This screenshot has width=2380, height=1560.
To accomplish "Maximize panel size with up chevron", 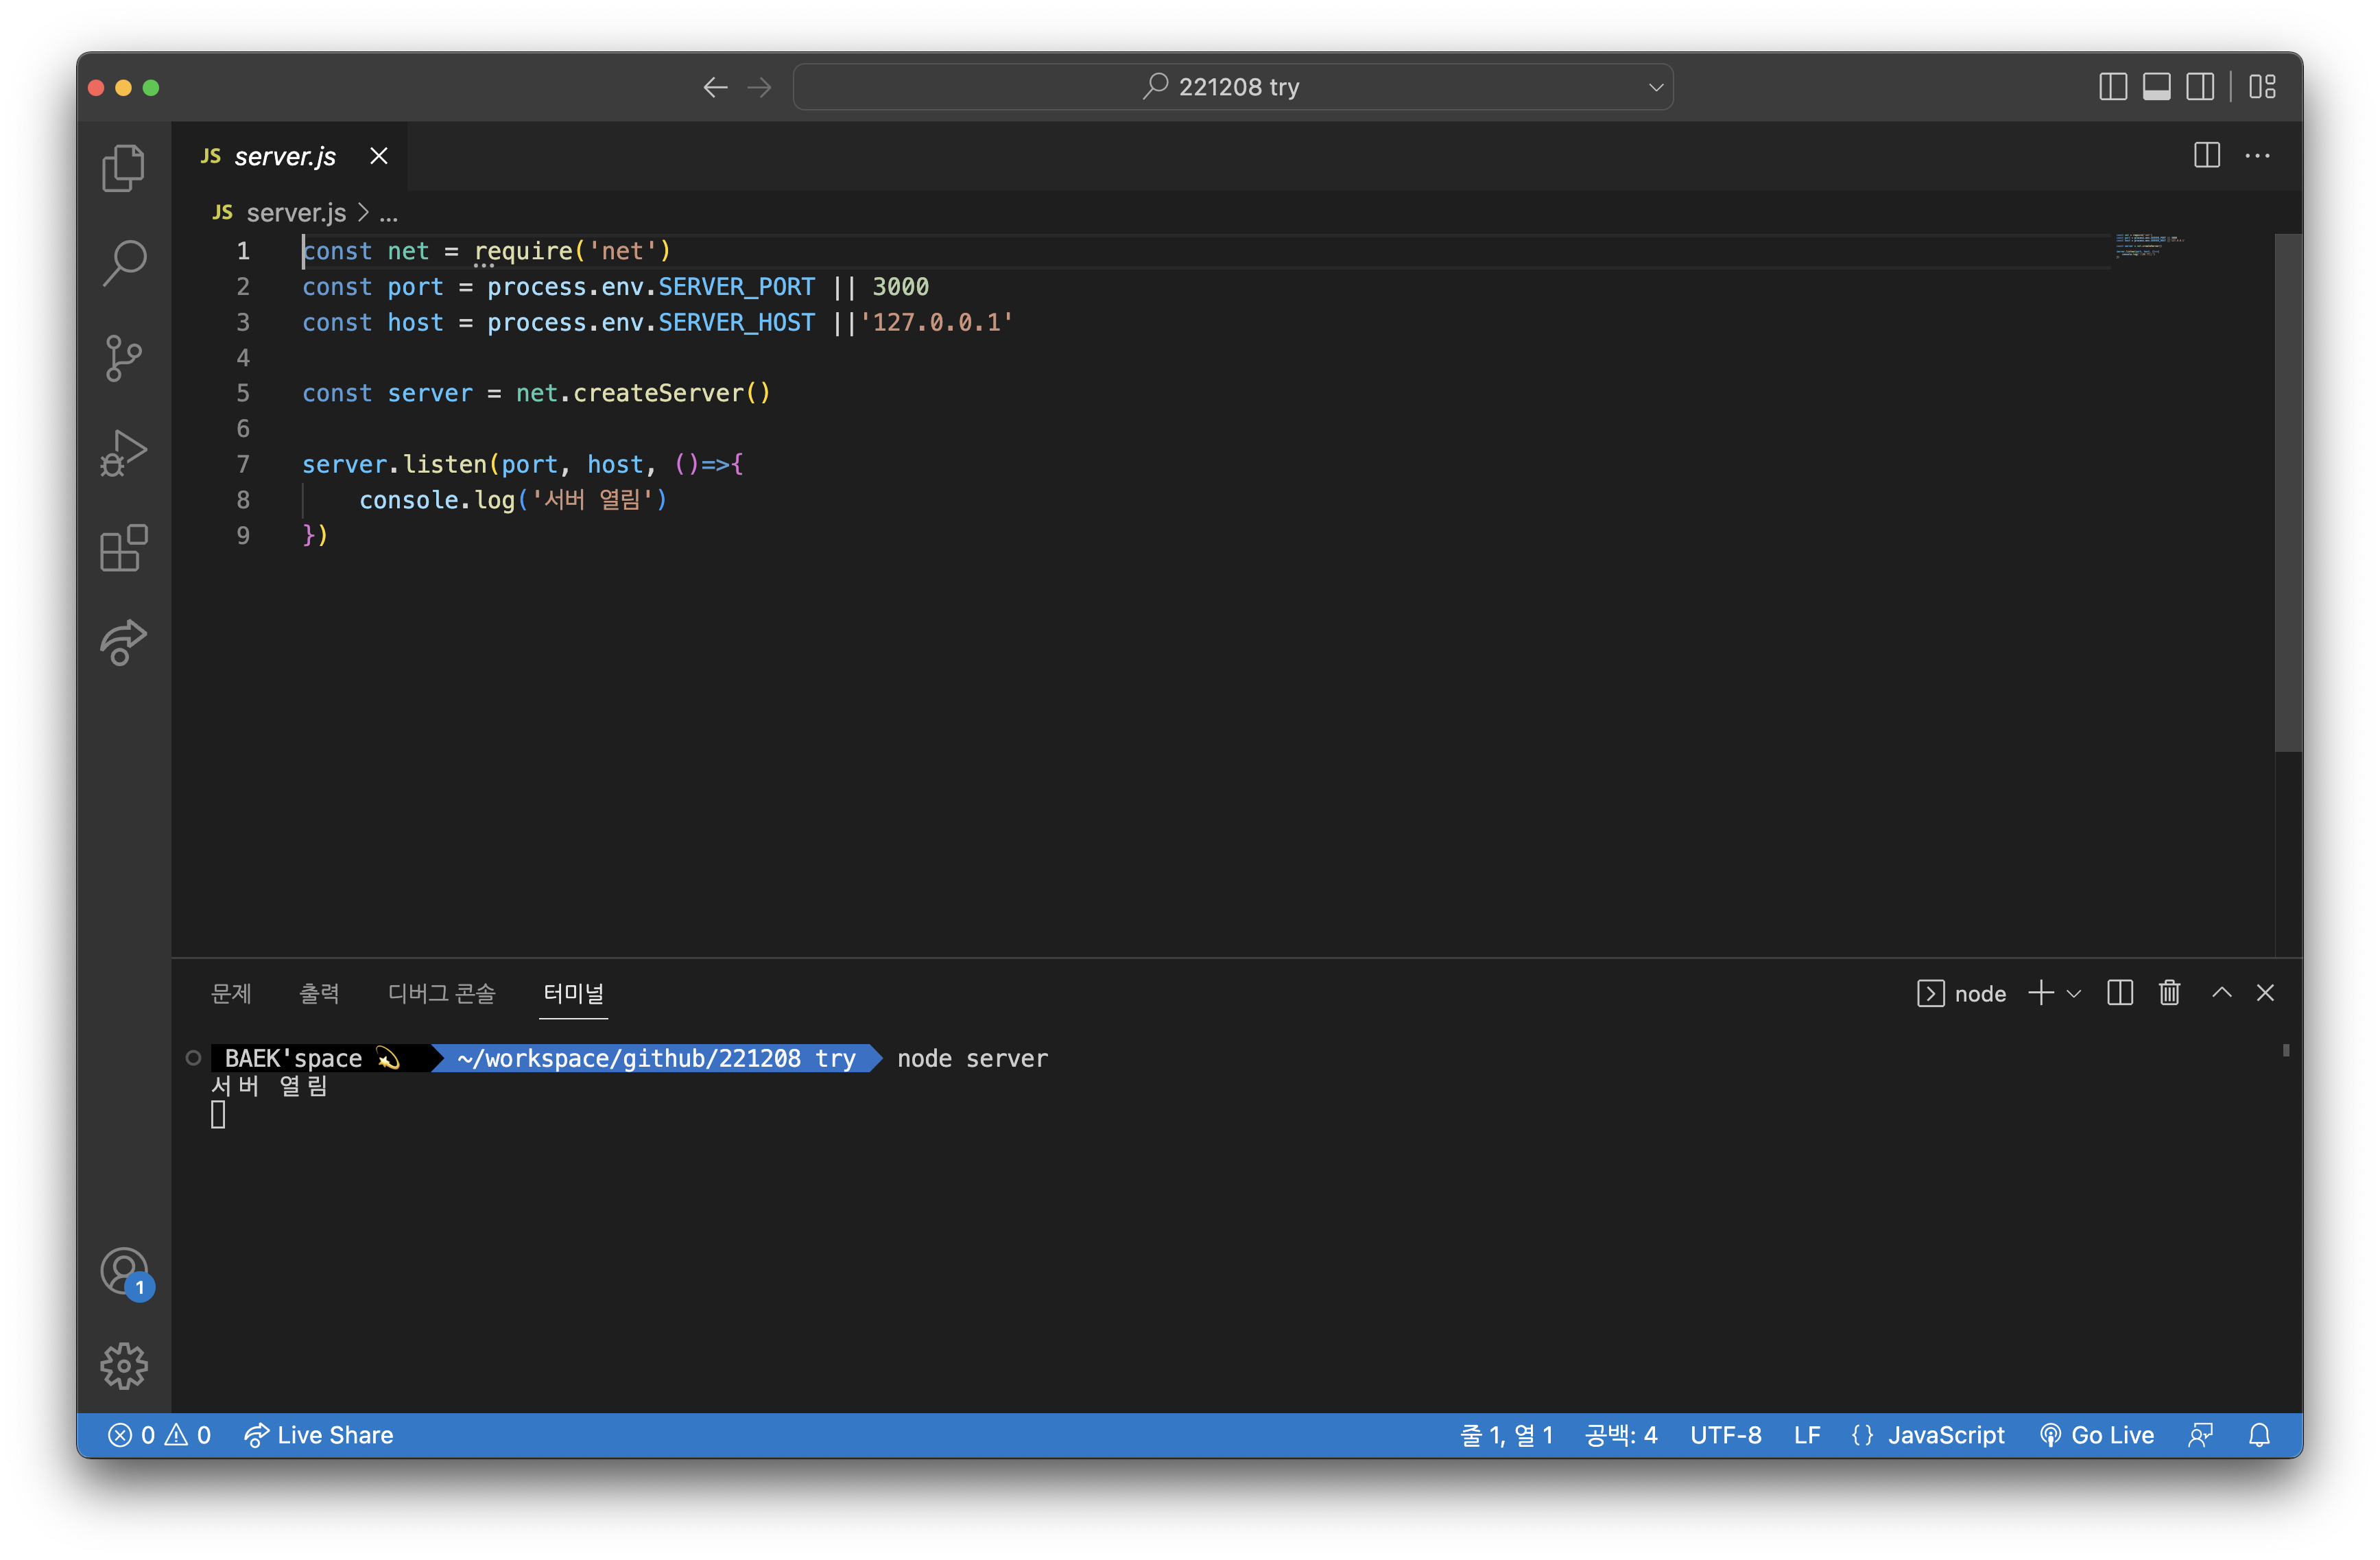I will 2221,993.
